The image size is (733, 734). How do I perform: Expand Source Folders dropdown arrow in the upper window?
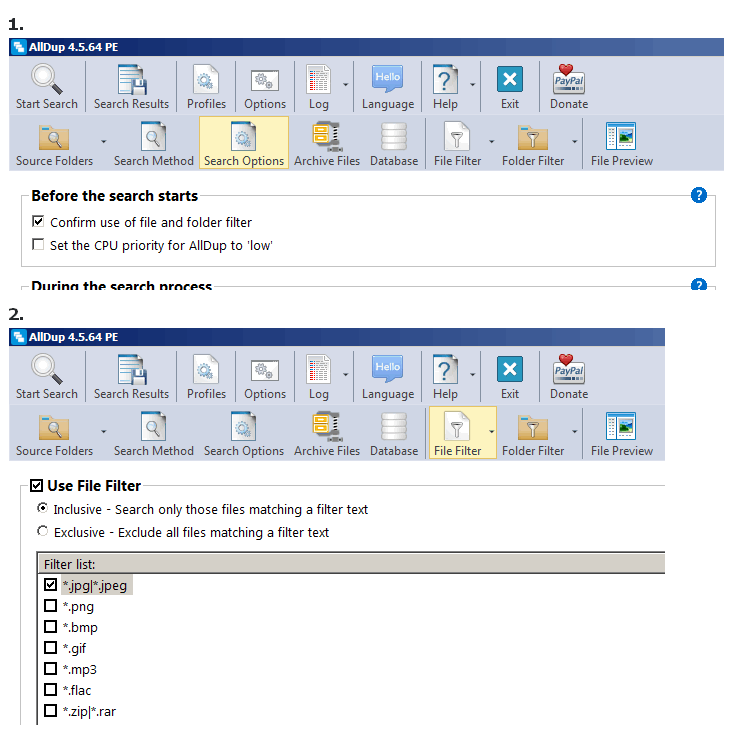[103, 141]
